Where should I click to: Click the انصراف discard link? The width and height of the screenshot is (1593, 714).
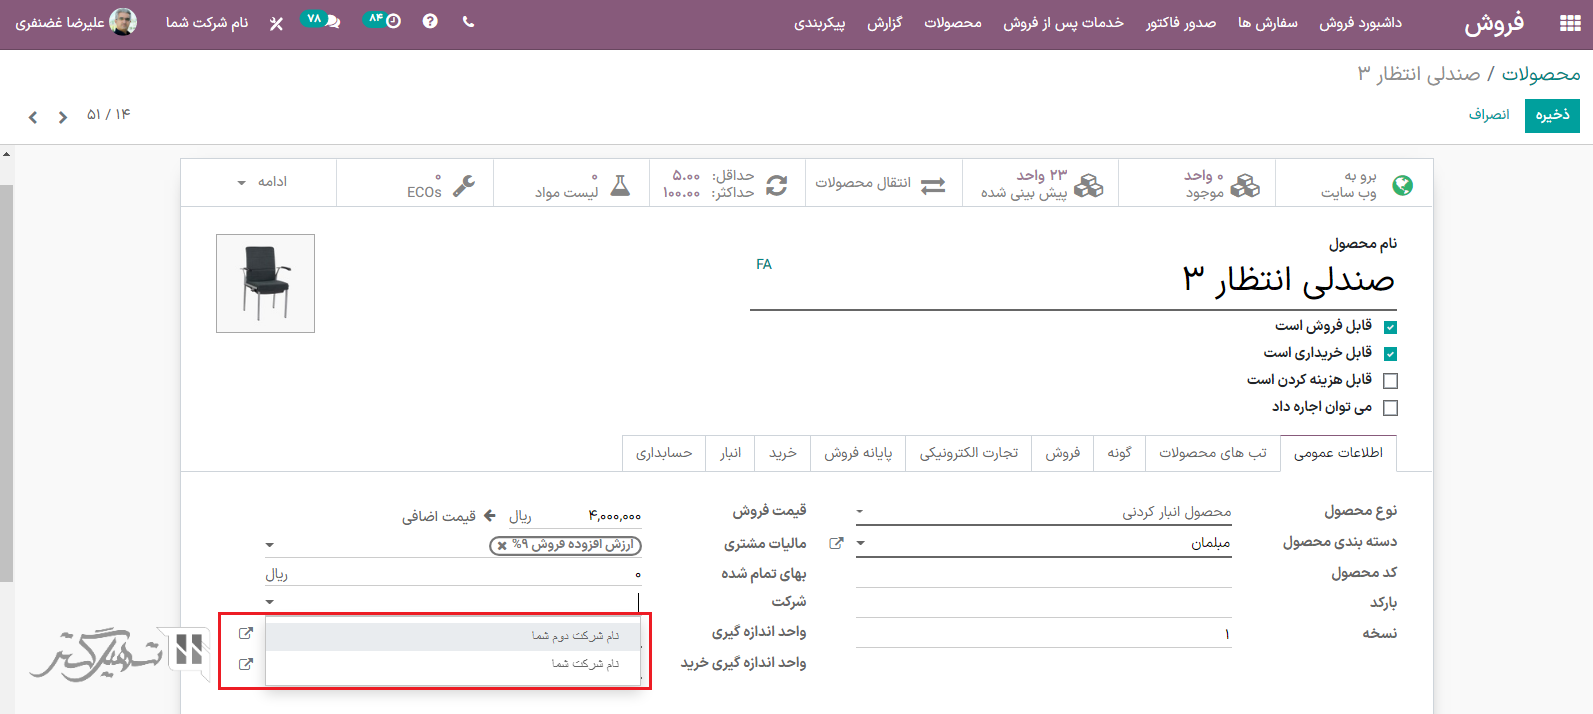pos(1488,115)
